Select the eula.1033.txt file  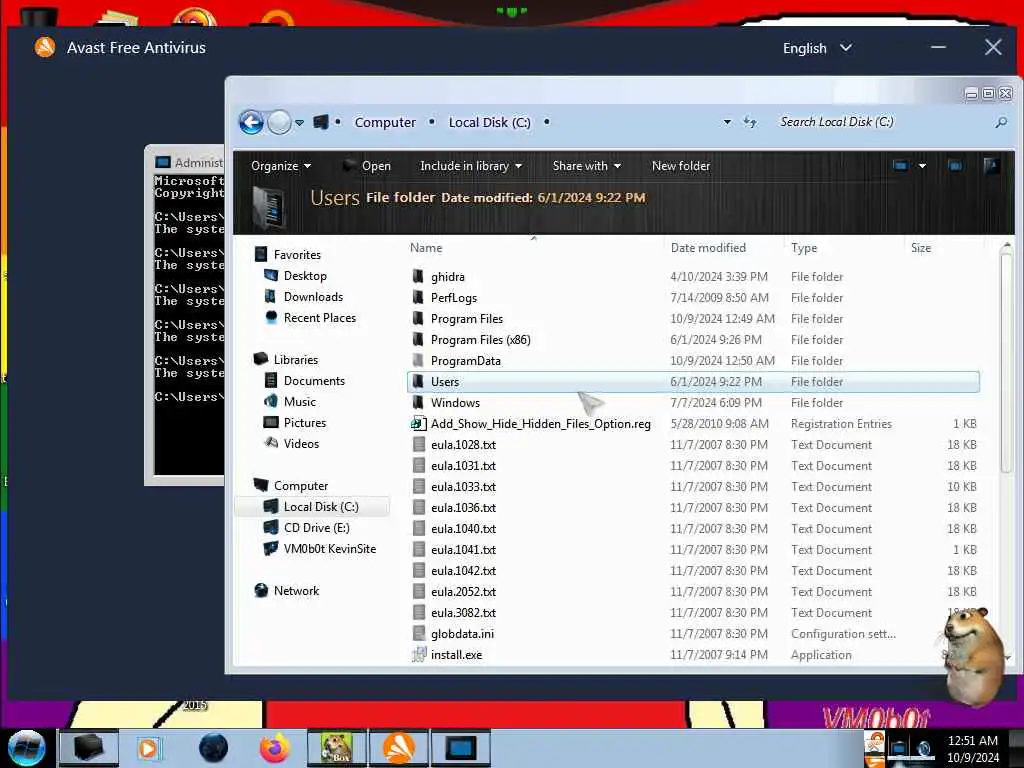(x=692, y=487)
